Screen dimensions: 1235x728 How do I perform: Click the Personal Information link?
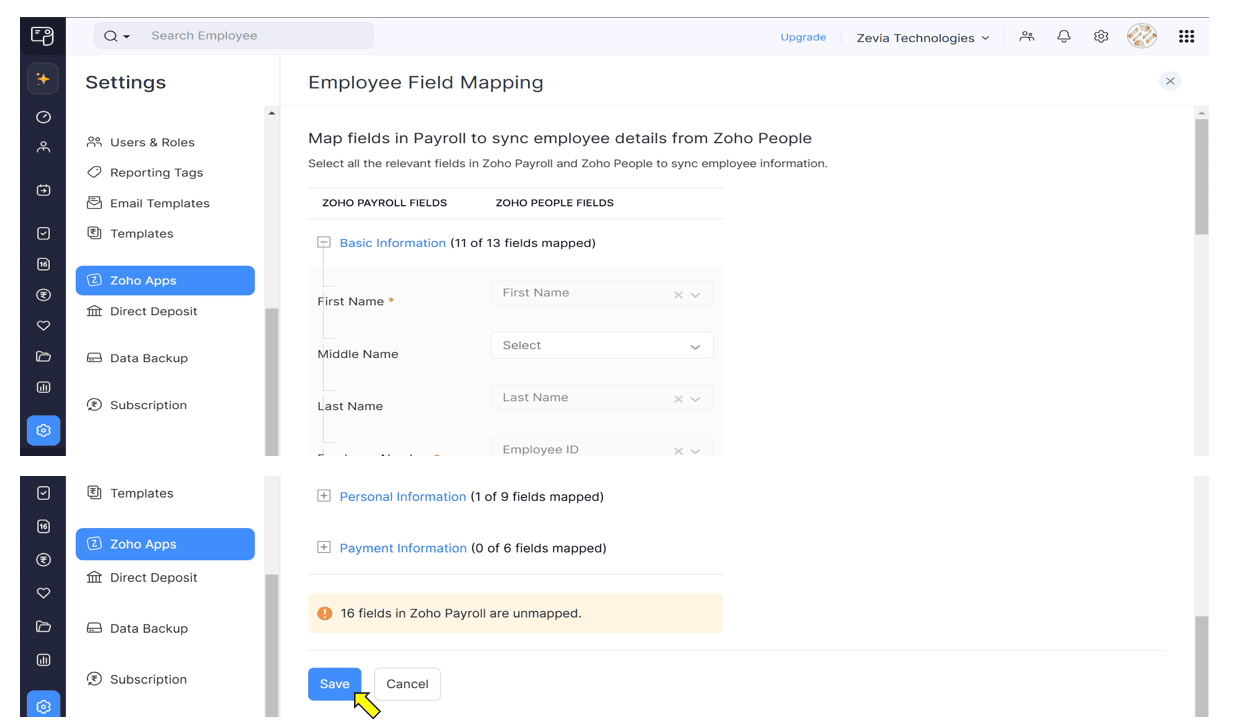coord(403,497)
